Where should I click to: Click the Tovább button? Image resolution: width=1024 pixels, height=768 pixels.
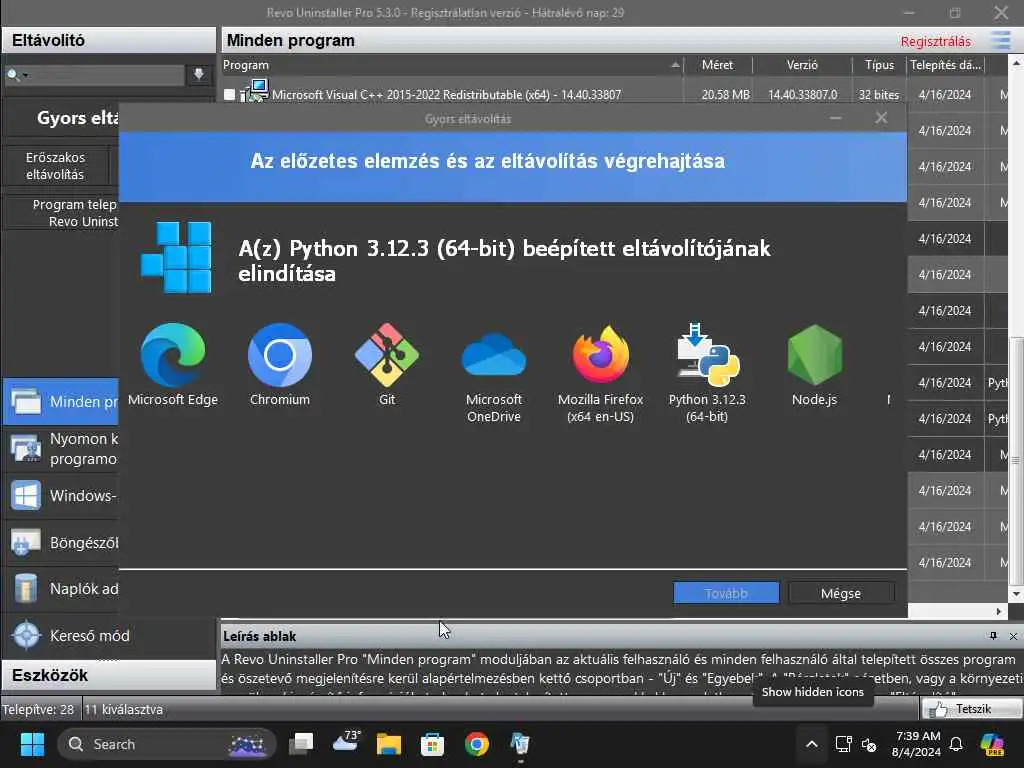point(726,593)
